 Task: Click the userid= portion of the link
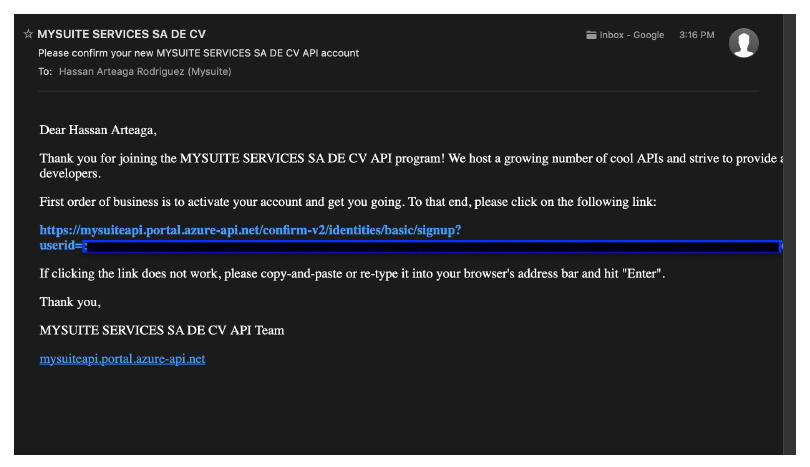coord(61,245)
